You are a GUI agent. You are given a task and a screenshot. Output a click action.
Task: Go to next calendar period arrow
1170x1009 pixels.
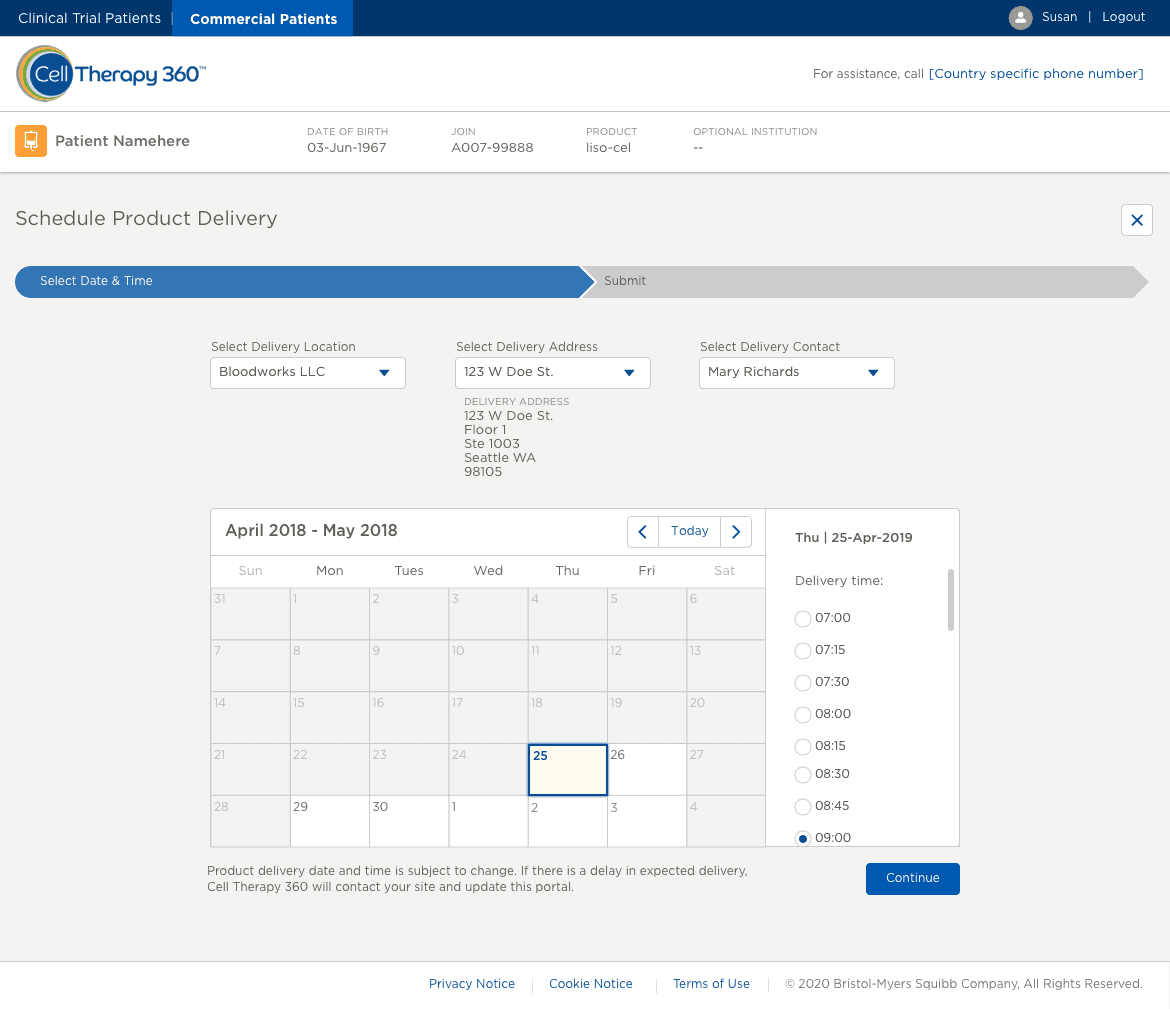click(736, 531)
